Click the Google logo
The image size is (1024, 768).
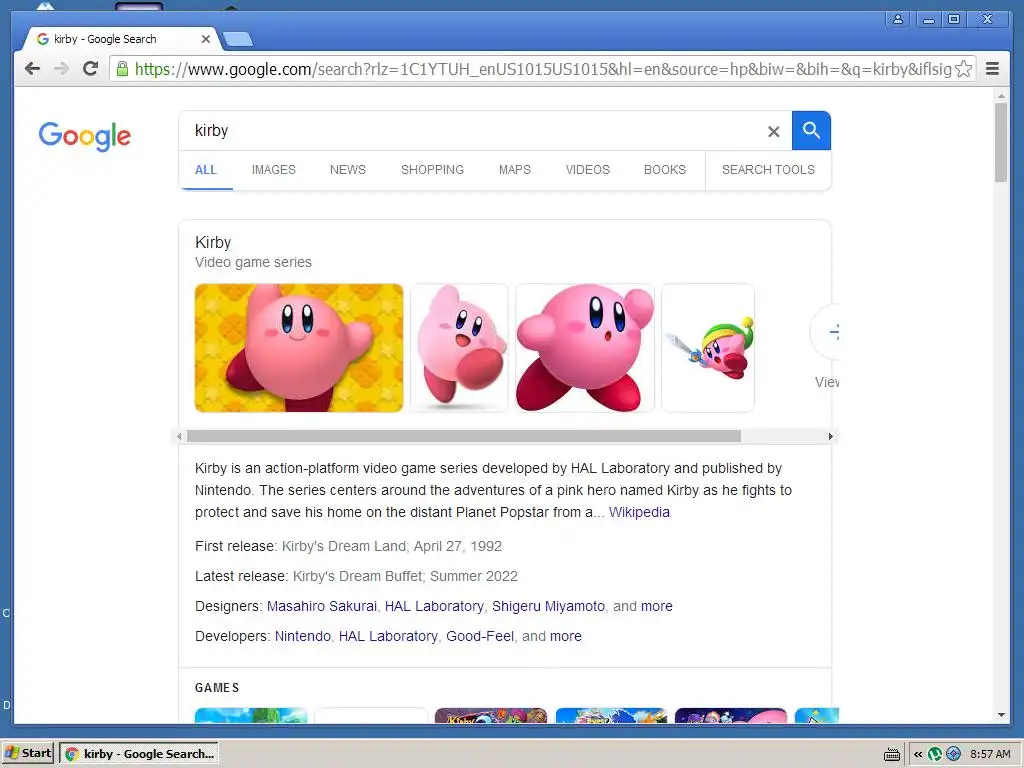(85, 136)
